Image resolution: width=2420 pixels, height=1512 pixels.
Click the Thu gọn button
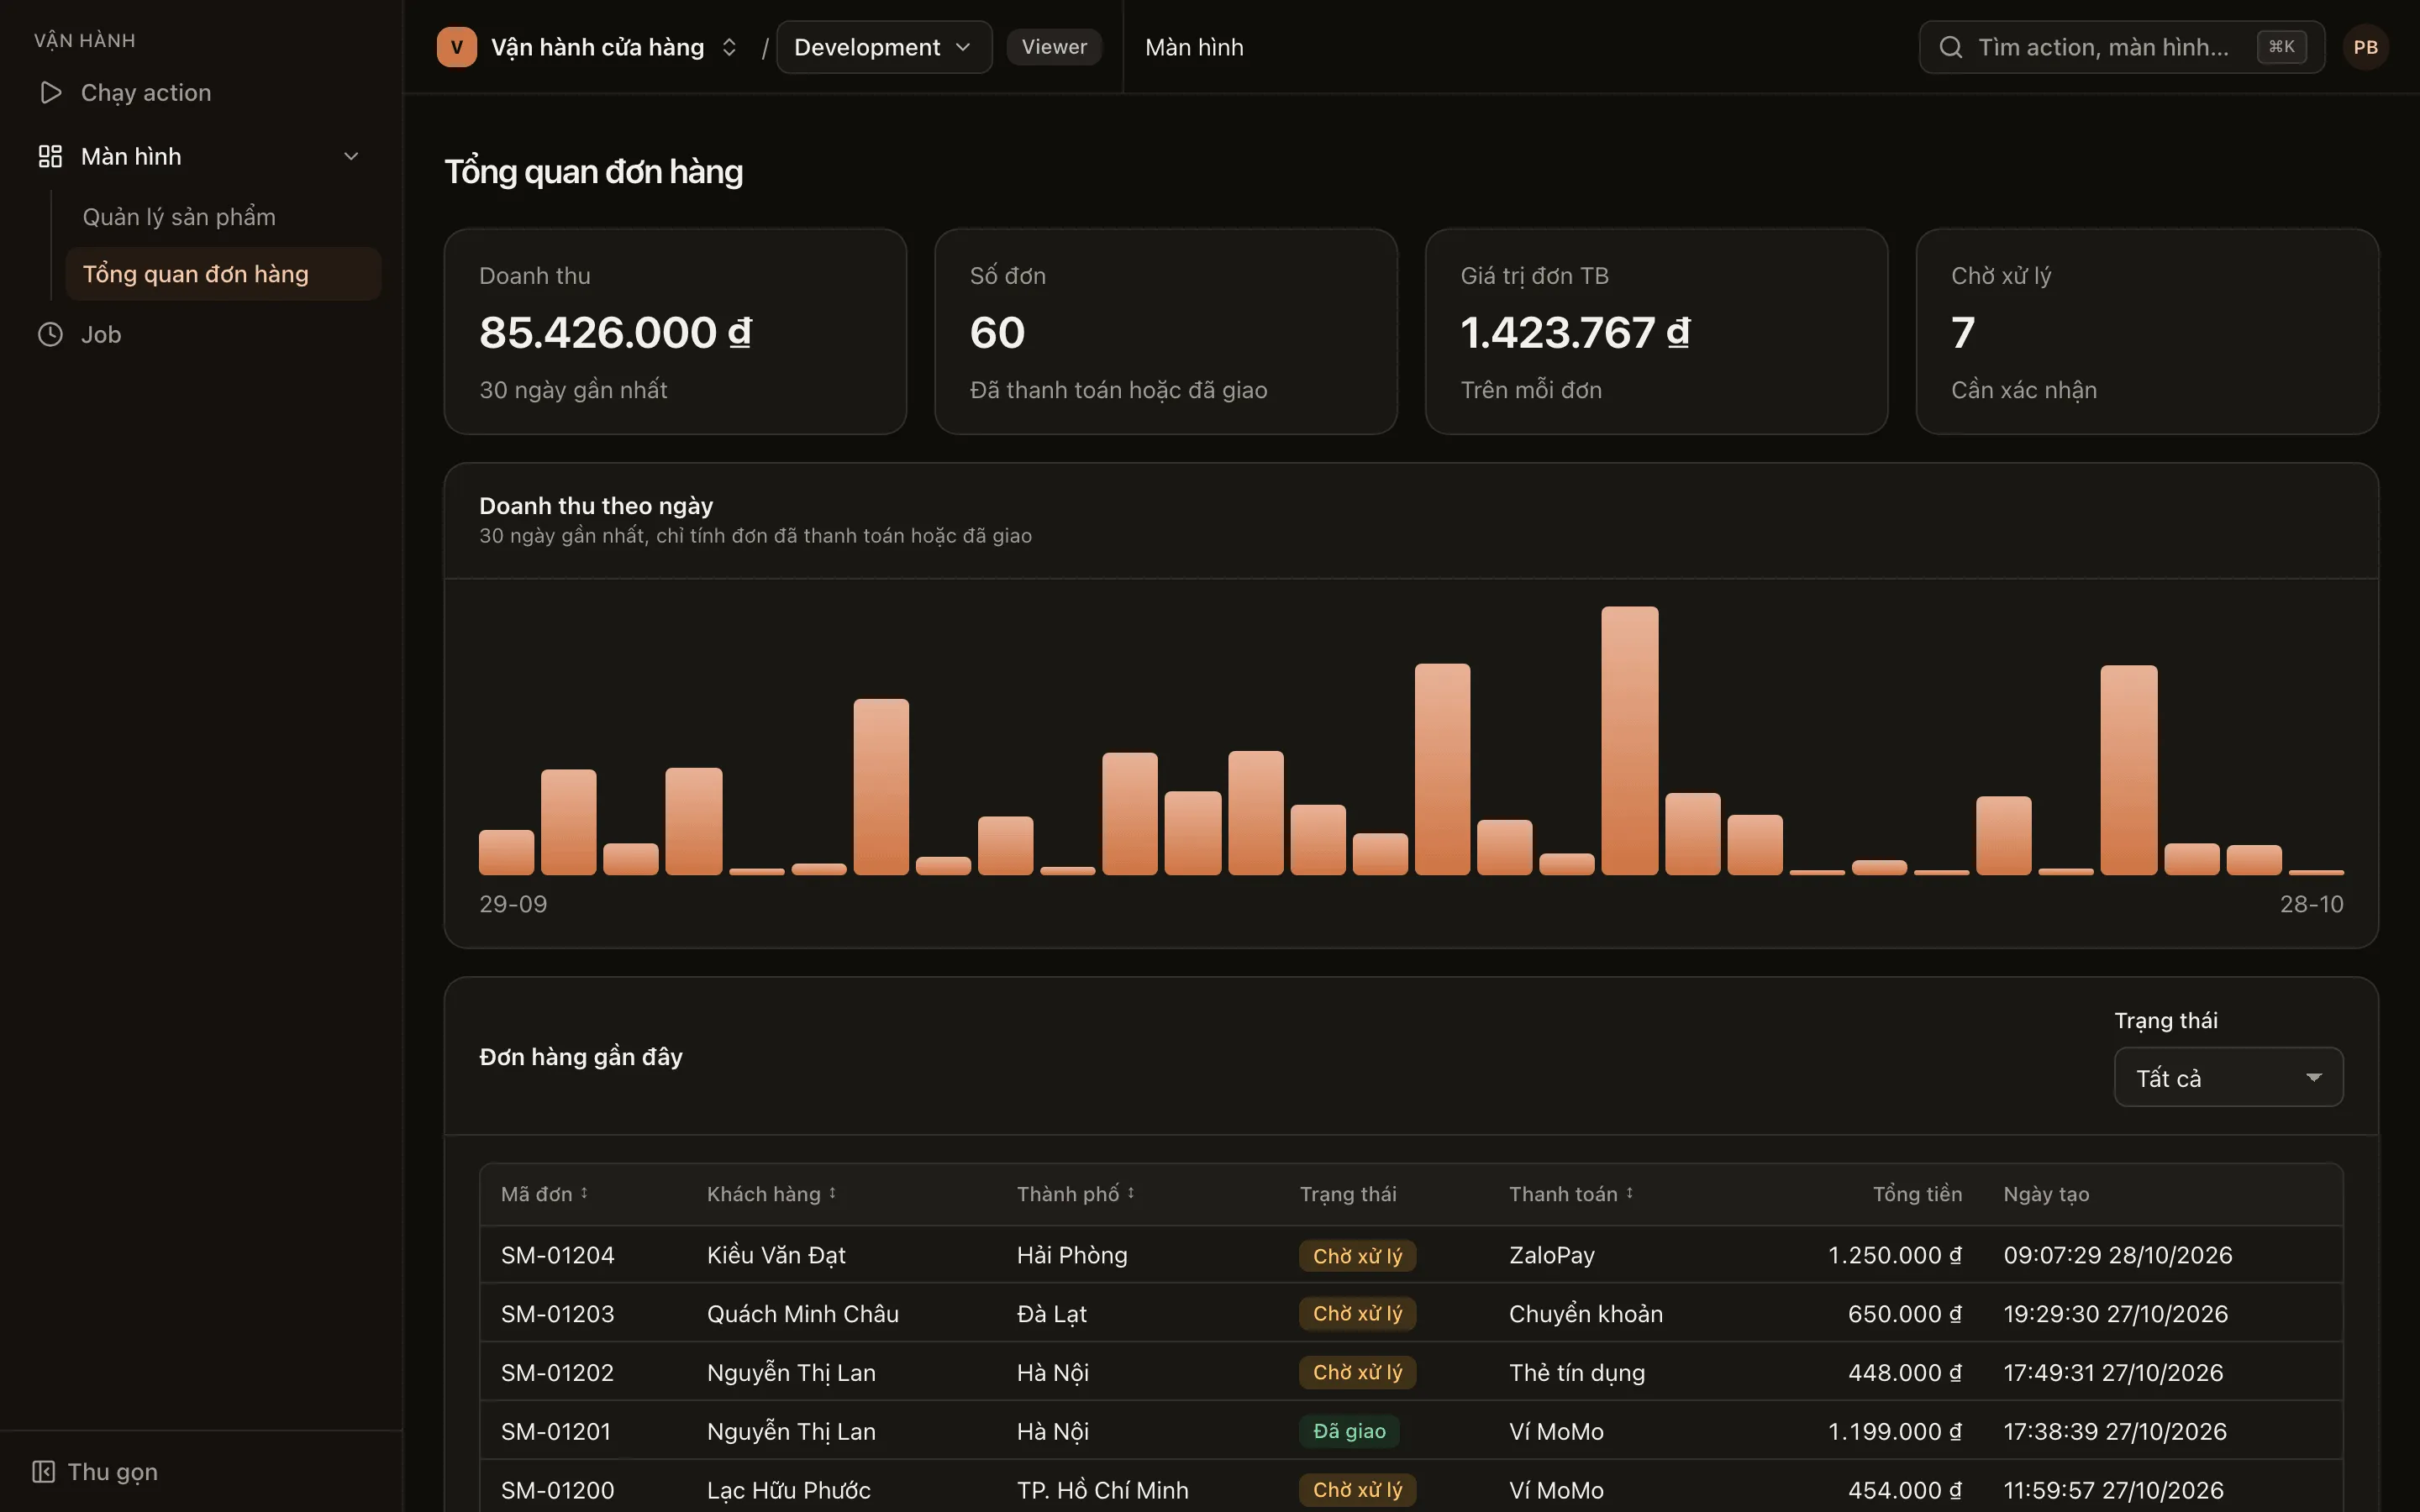[95, 1472]
